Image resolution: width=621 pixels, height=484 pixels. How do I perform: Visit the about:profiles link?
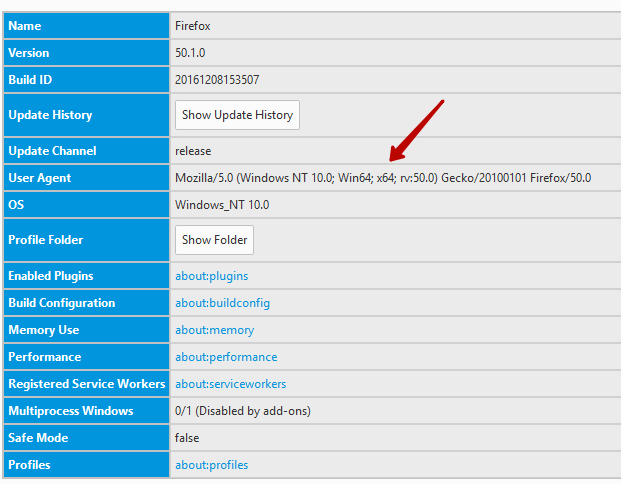pyautogui.click(x=211, y=465)
